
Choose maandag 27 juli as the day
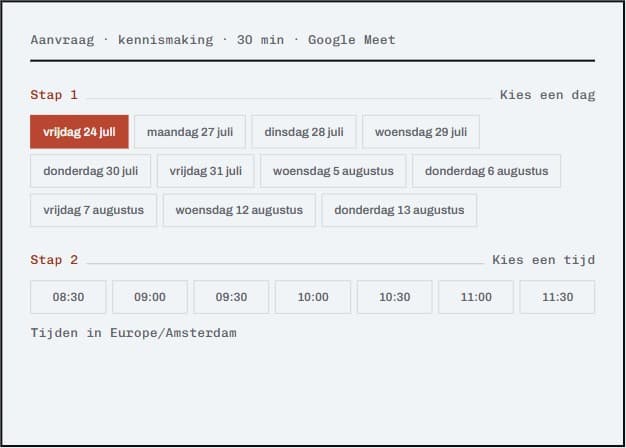(190, 132)
